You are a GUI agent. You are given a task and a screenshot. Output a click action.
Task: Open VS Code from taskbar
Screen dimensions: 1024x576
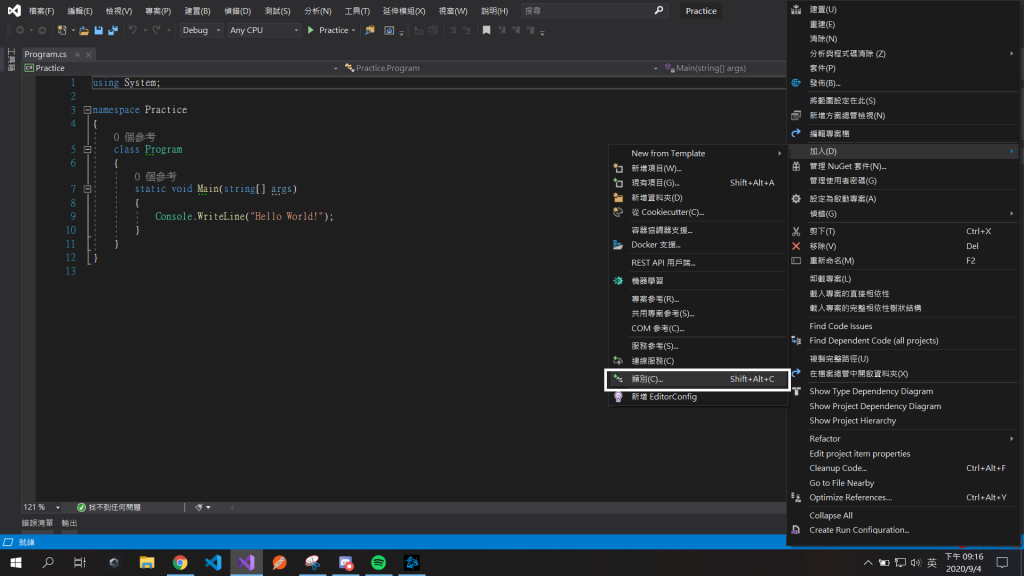[213, 562]
